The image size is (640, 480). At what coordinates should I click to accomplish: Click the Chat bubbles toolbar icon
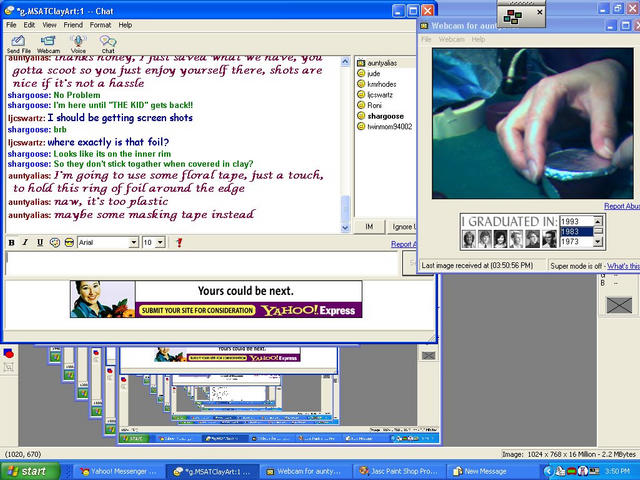[x=108, y=44]
